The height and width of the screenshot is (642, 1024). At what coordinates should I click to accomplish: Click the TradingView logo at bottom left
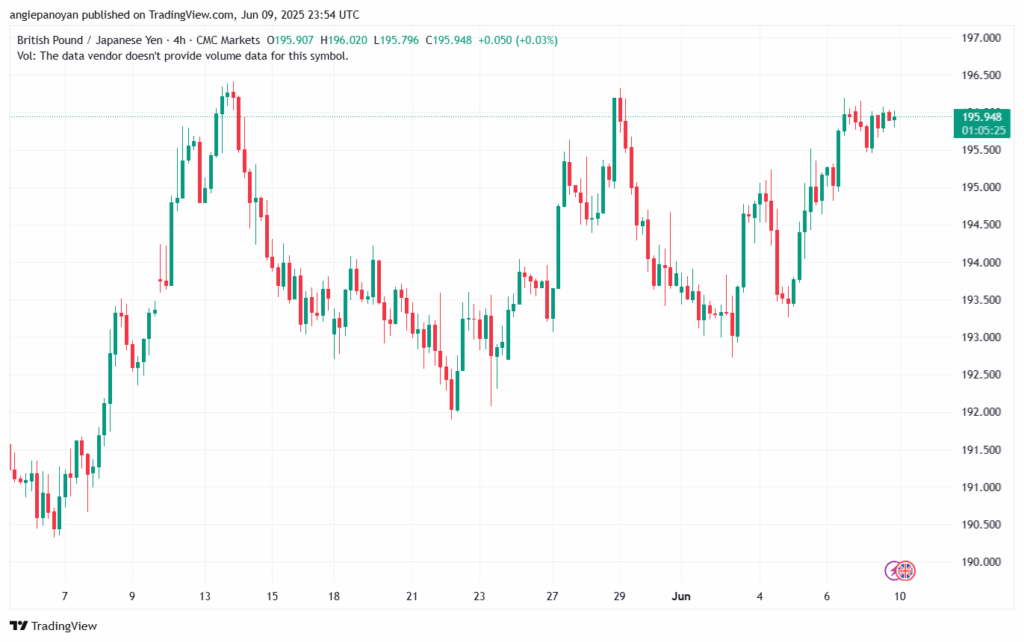click(54, 626)
